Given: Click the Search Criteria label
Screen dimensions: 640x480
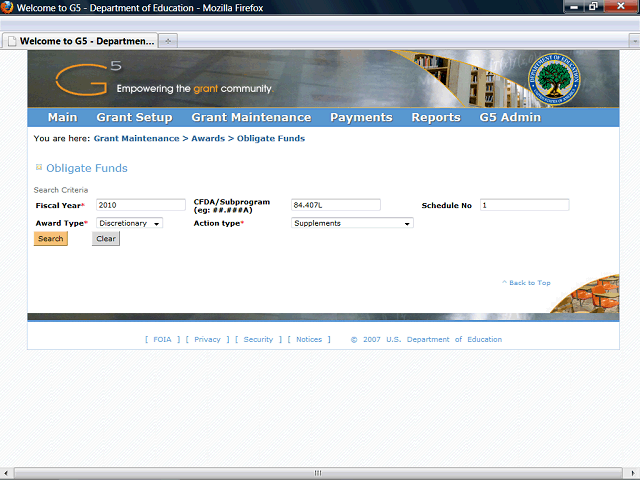Looking at the screenshot, I should tap(61, 190).
